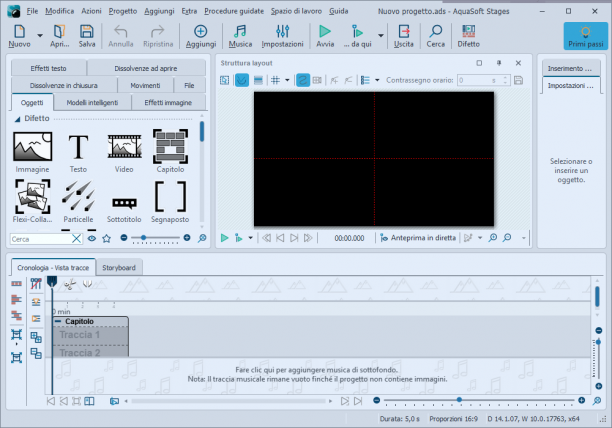The height and width of the screenshot is (428, 612).
Task: Collapse the Difetto group in toolbox
Action: (17, 119)
